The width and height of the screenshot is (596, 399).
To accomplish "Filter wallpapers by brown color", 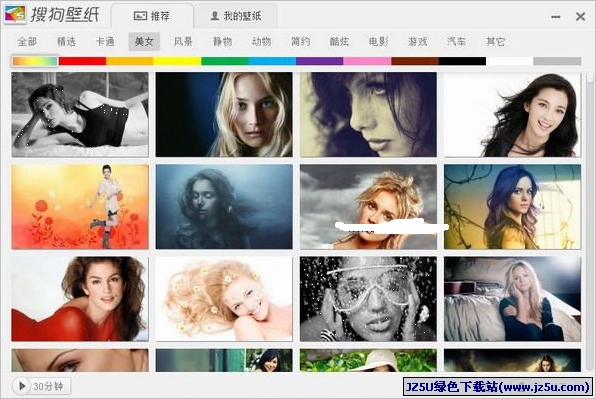I will [415, 61].
